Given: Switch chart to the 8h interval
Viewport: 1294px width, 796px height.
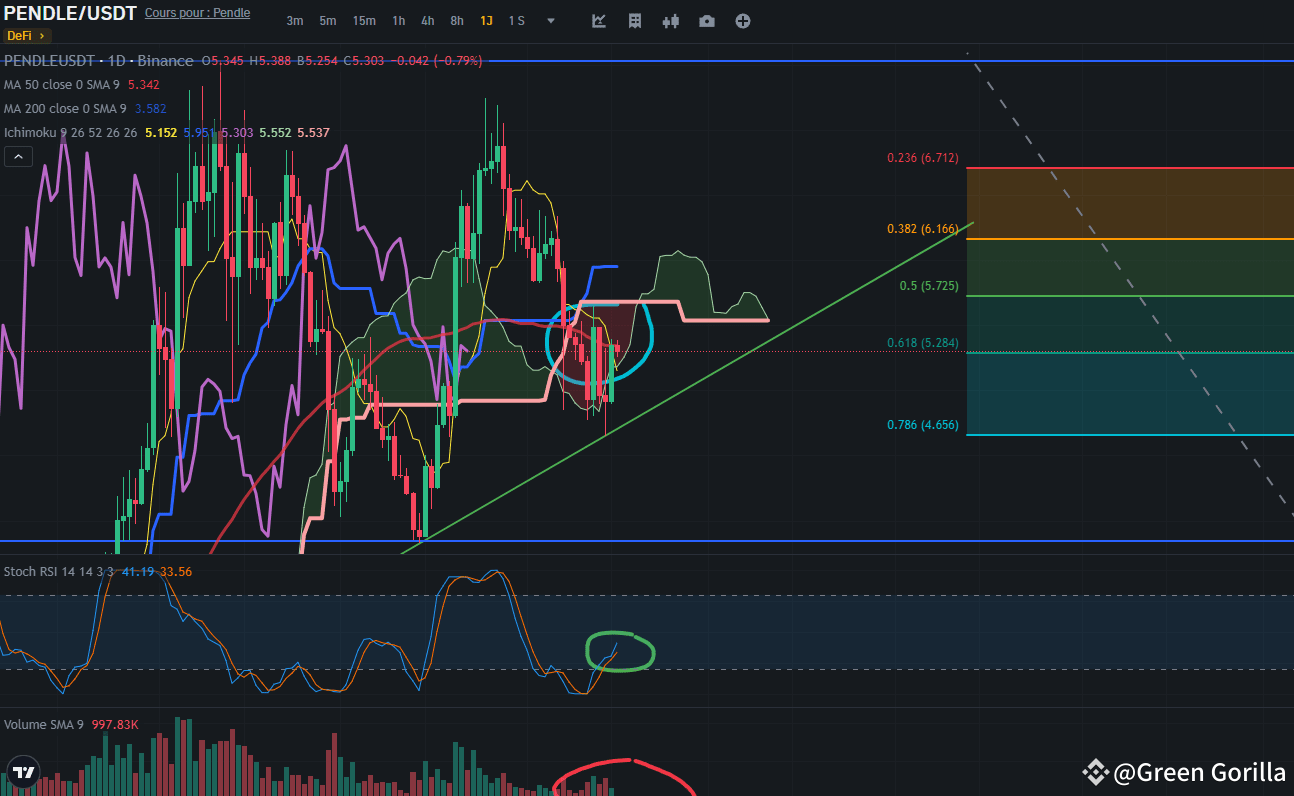Looking at the screenshot, I should (457, 21).
